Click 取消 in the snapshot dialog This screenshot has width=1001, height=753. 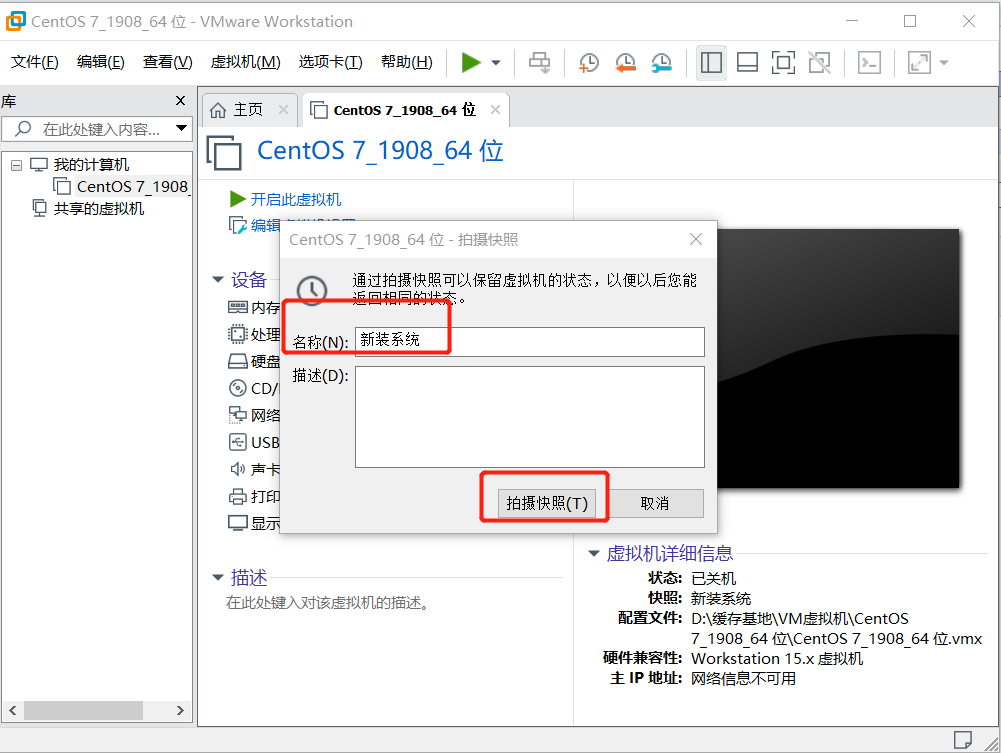click(x=655, y=503)
